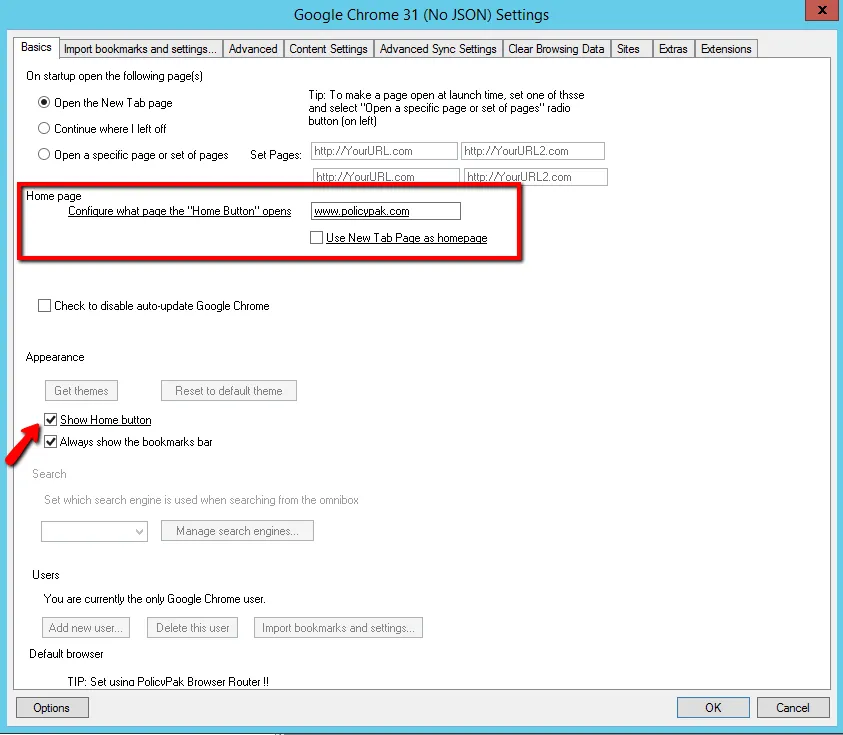Screen dimensions: 843x735
Task: Enable Use New Tab Page as homepage
Action: pos(317,238)
